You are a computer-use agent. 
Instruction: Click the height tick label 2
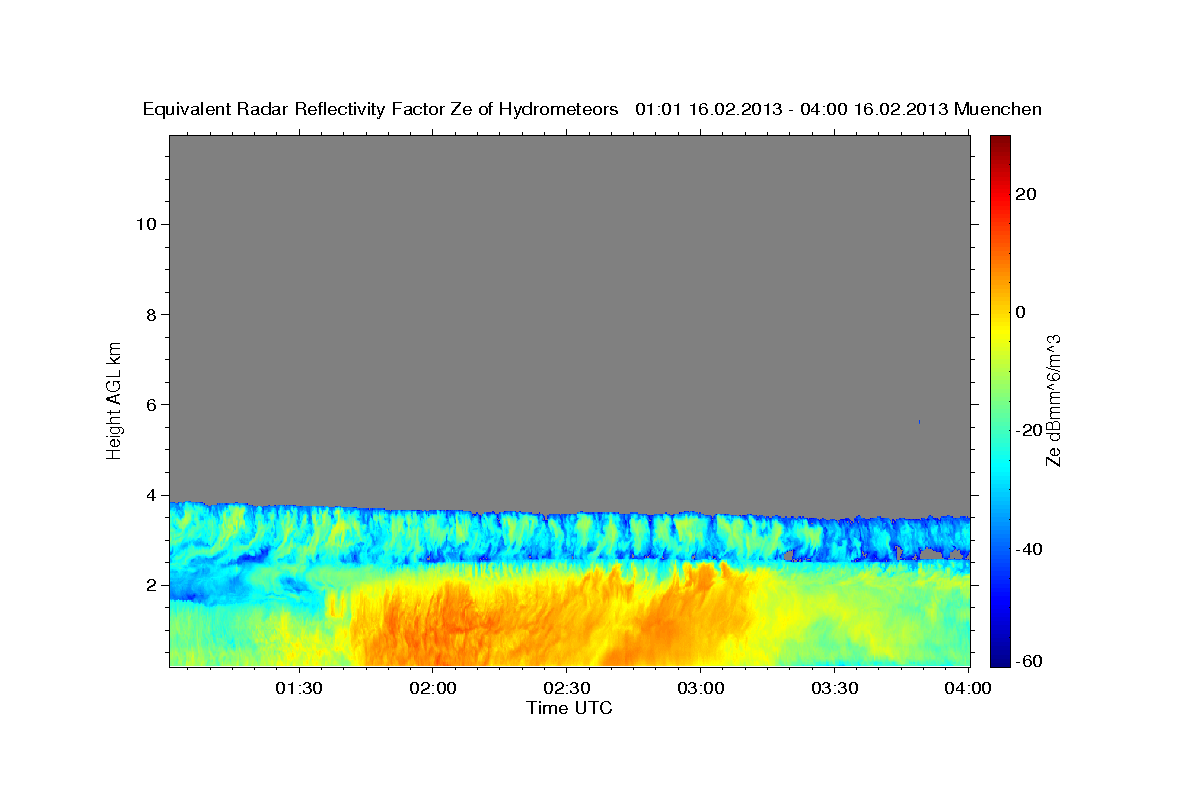point(151,585)
